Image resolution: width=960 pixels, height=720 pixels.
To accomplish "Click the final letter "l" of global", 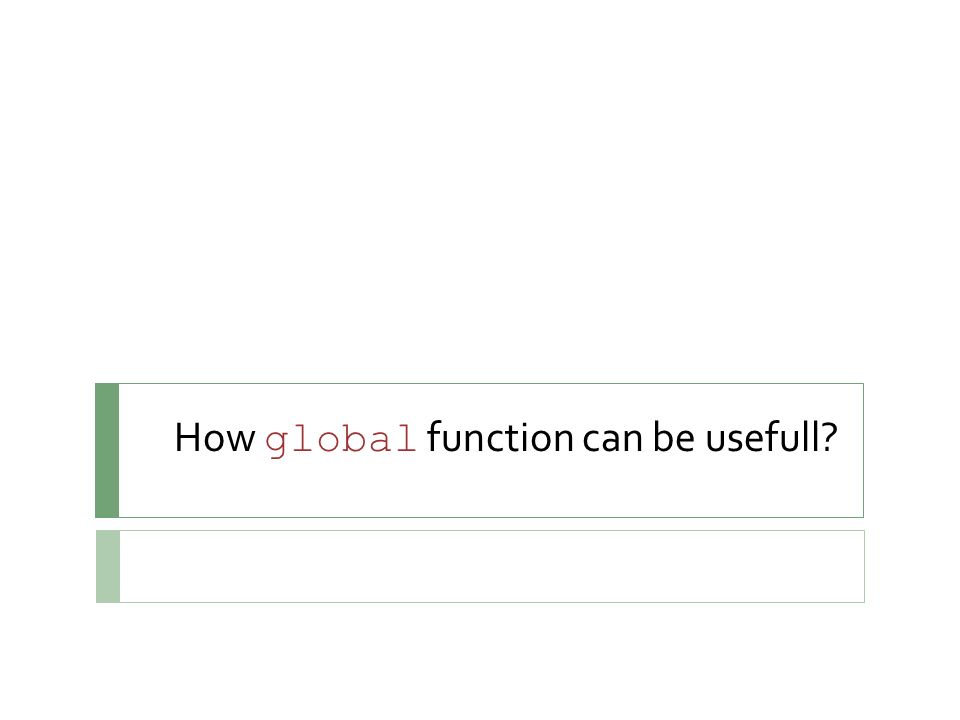I will click(x=406, y=437).
